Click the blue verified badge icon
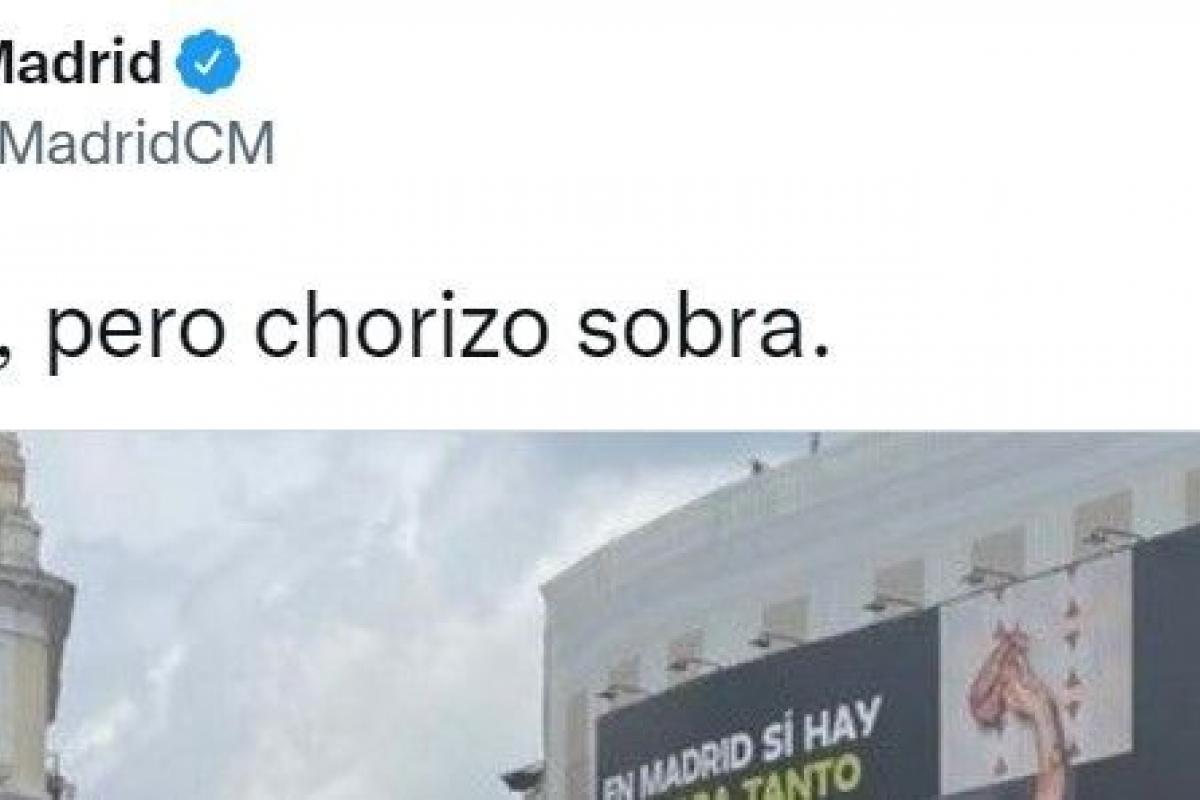 pyautogui.click(x=208, y=62)
